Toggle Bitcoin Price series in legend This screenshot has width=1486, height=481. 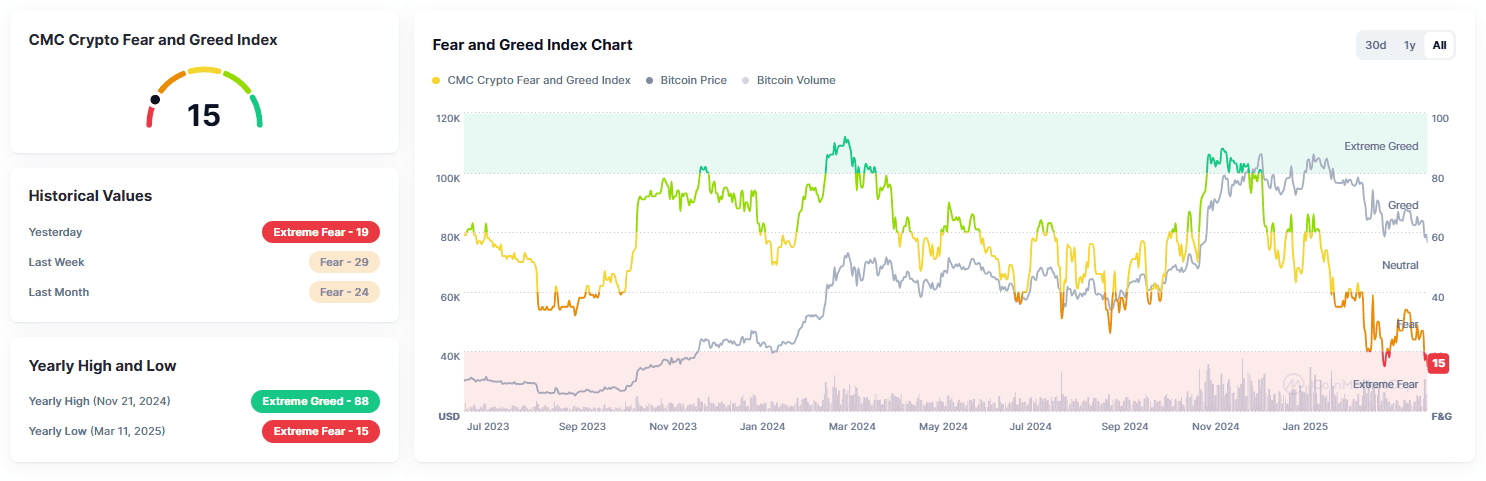[x=686, y=80]
